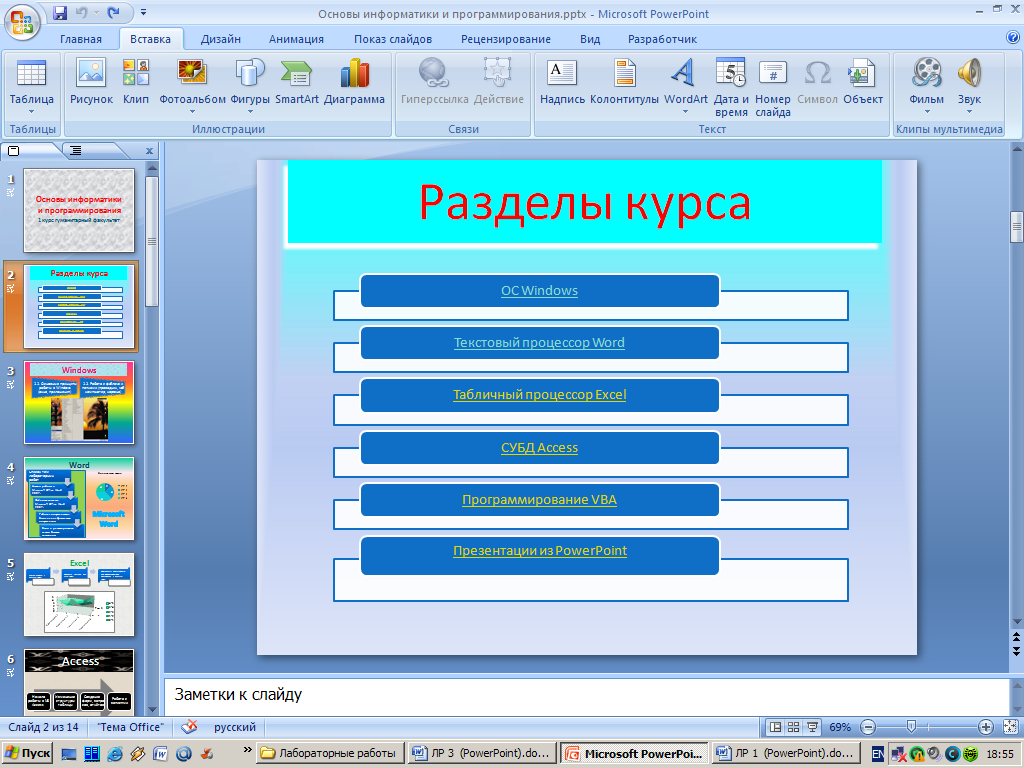Insert a SmartArt graphic
Image resolution: width=1024 pixels, height=768 pixels.
(x=296, y=82)
